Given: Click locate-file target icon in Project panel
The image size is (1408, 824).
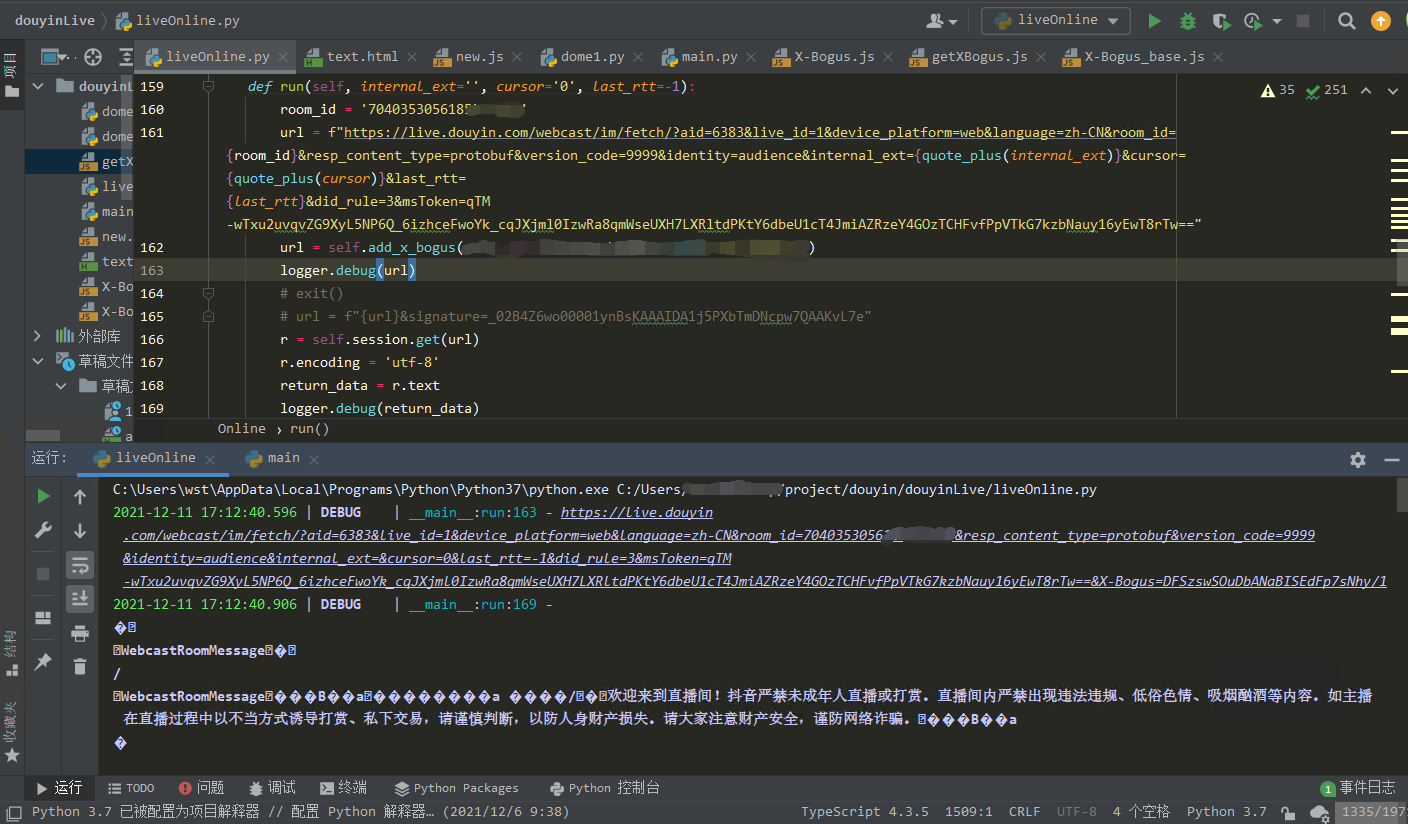Looking at the screenshot, I should tap(93, 57).
